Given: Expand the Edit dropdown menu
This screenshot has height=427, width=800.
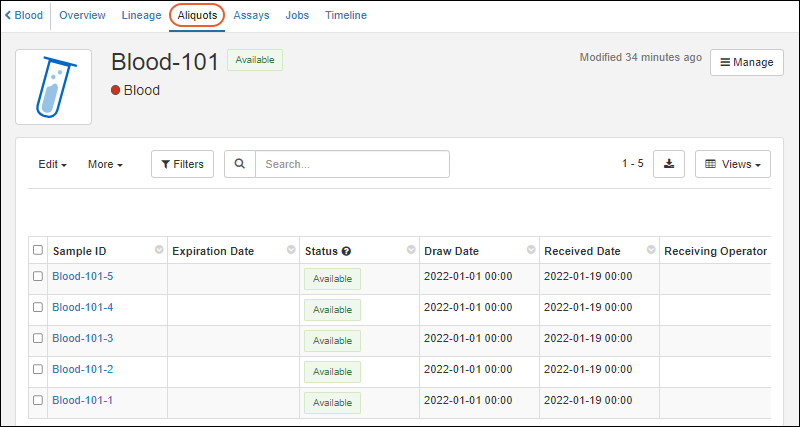Looking at the screenshot, I should [x=52, y=164].
